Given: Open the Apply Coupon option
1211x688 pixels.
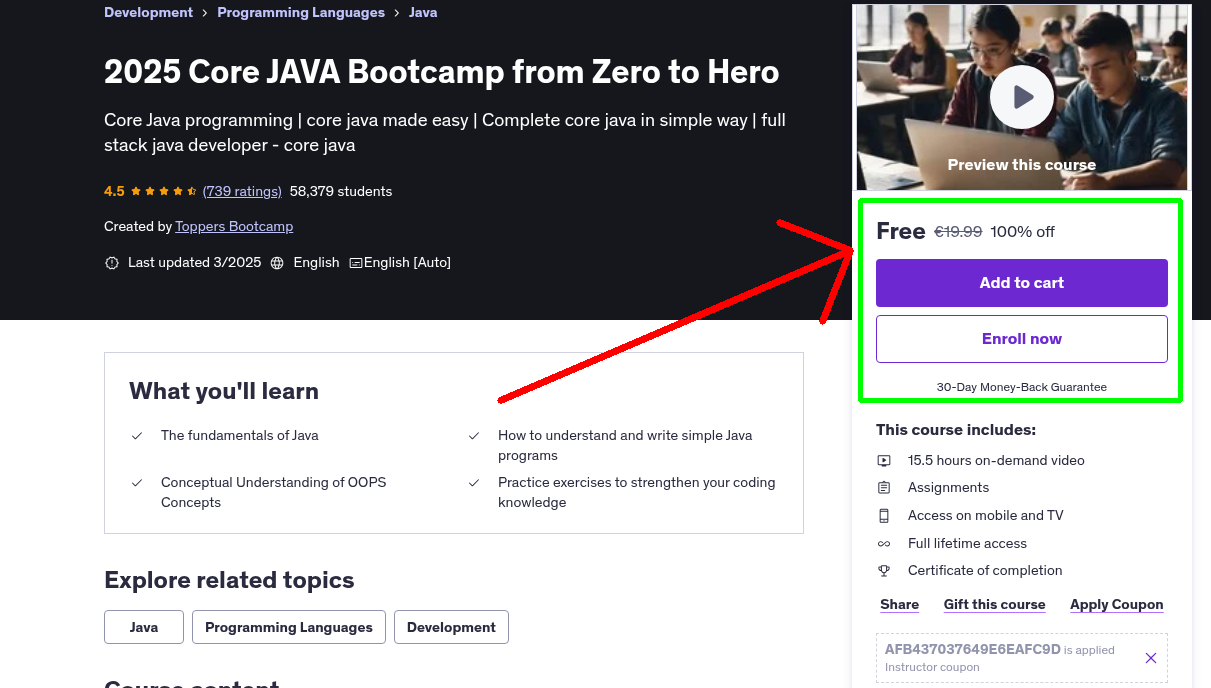Looking at the screenshot, I should pos(1116,604).
